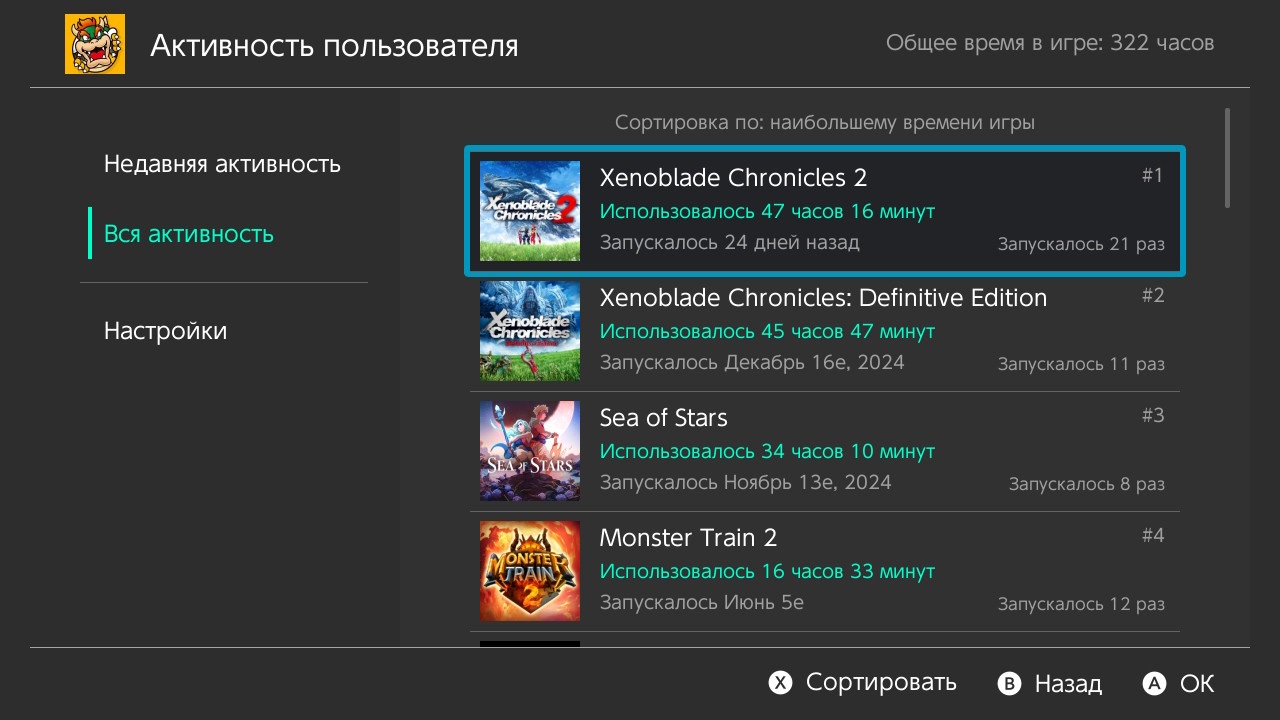Click the X button icon for sorting

pyautogui.click(x=780, y=683)
